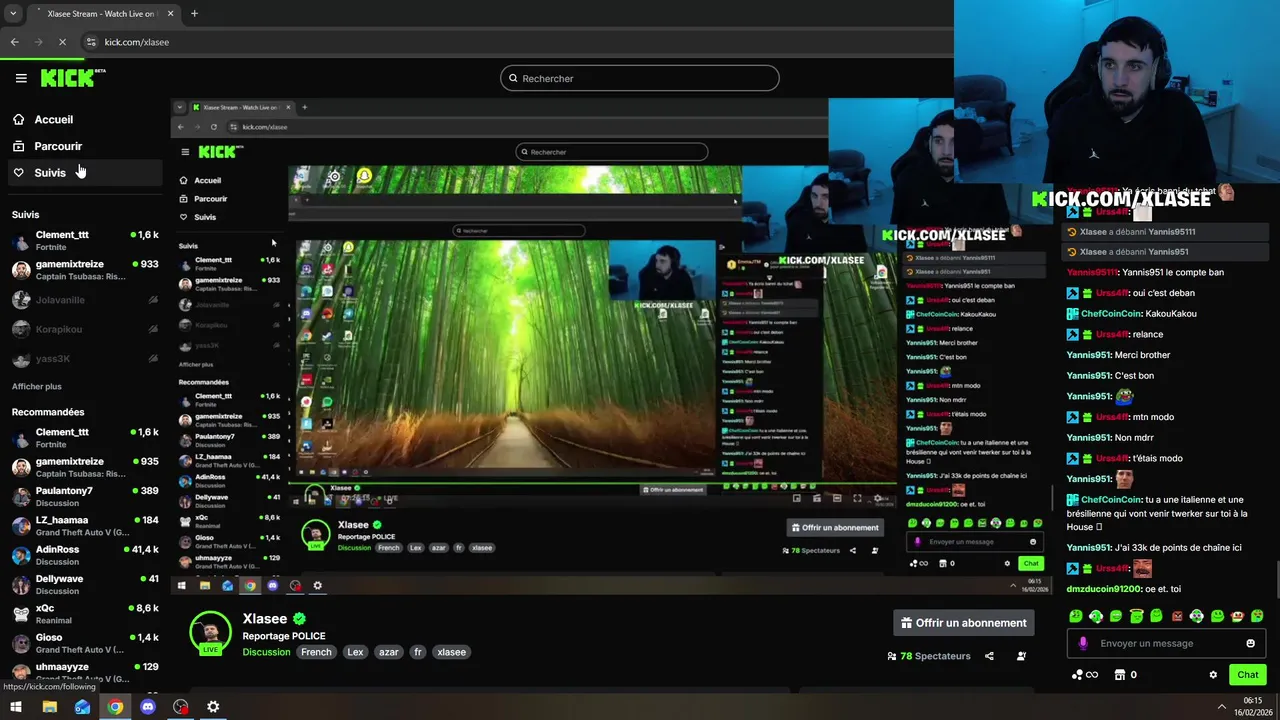Click the purple microphone icon in message box
1280x720 pixels.
coord(1082,643)
